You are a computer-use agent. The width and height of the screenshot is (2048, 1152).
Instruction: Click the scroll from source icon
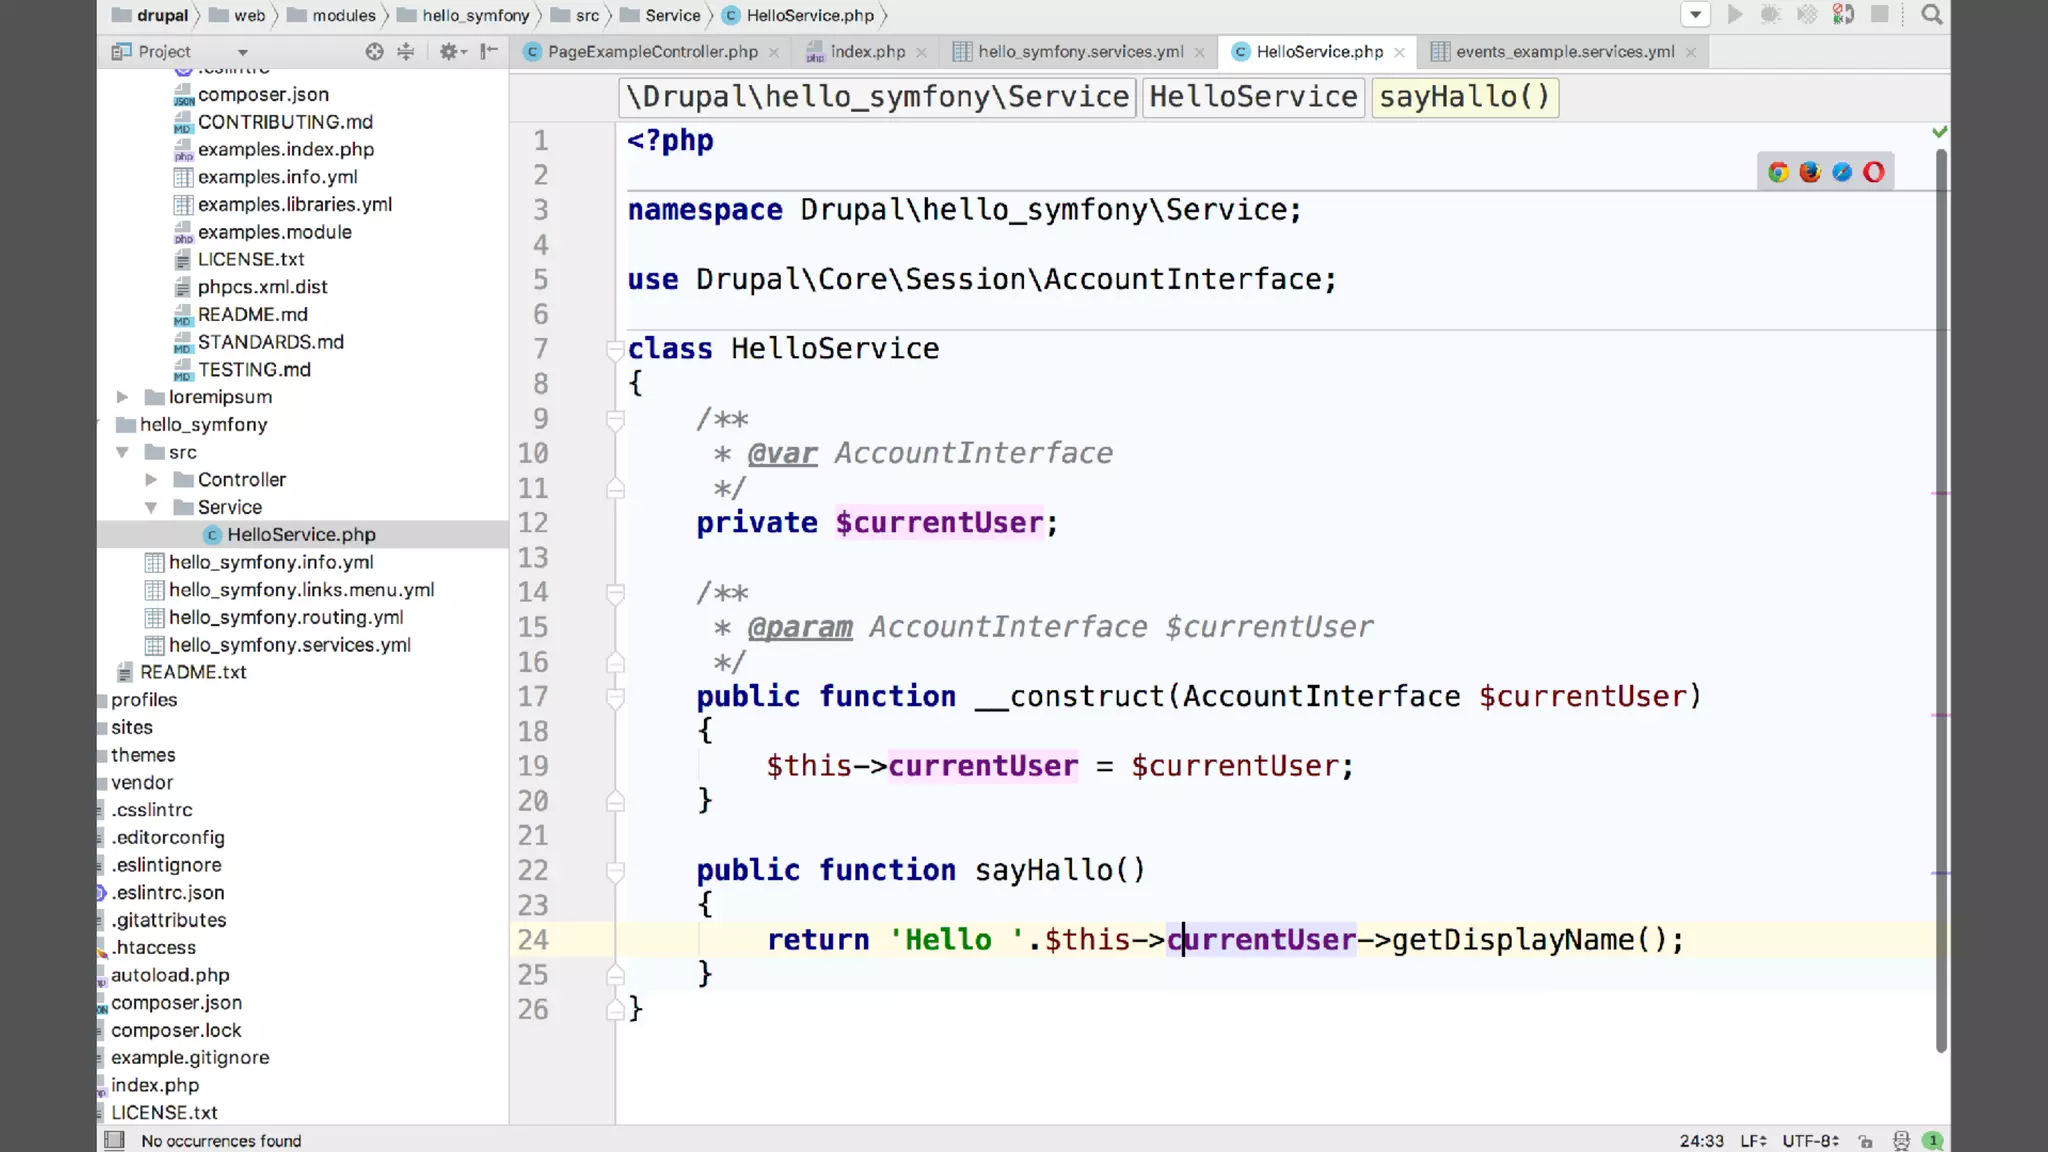(374, 51)
